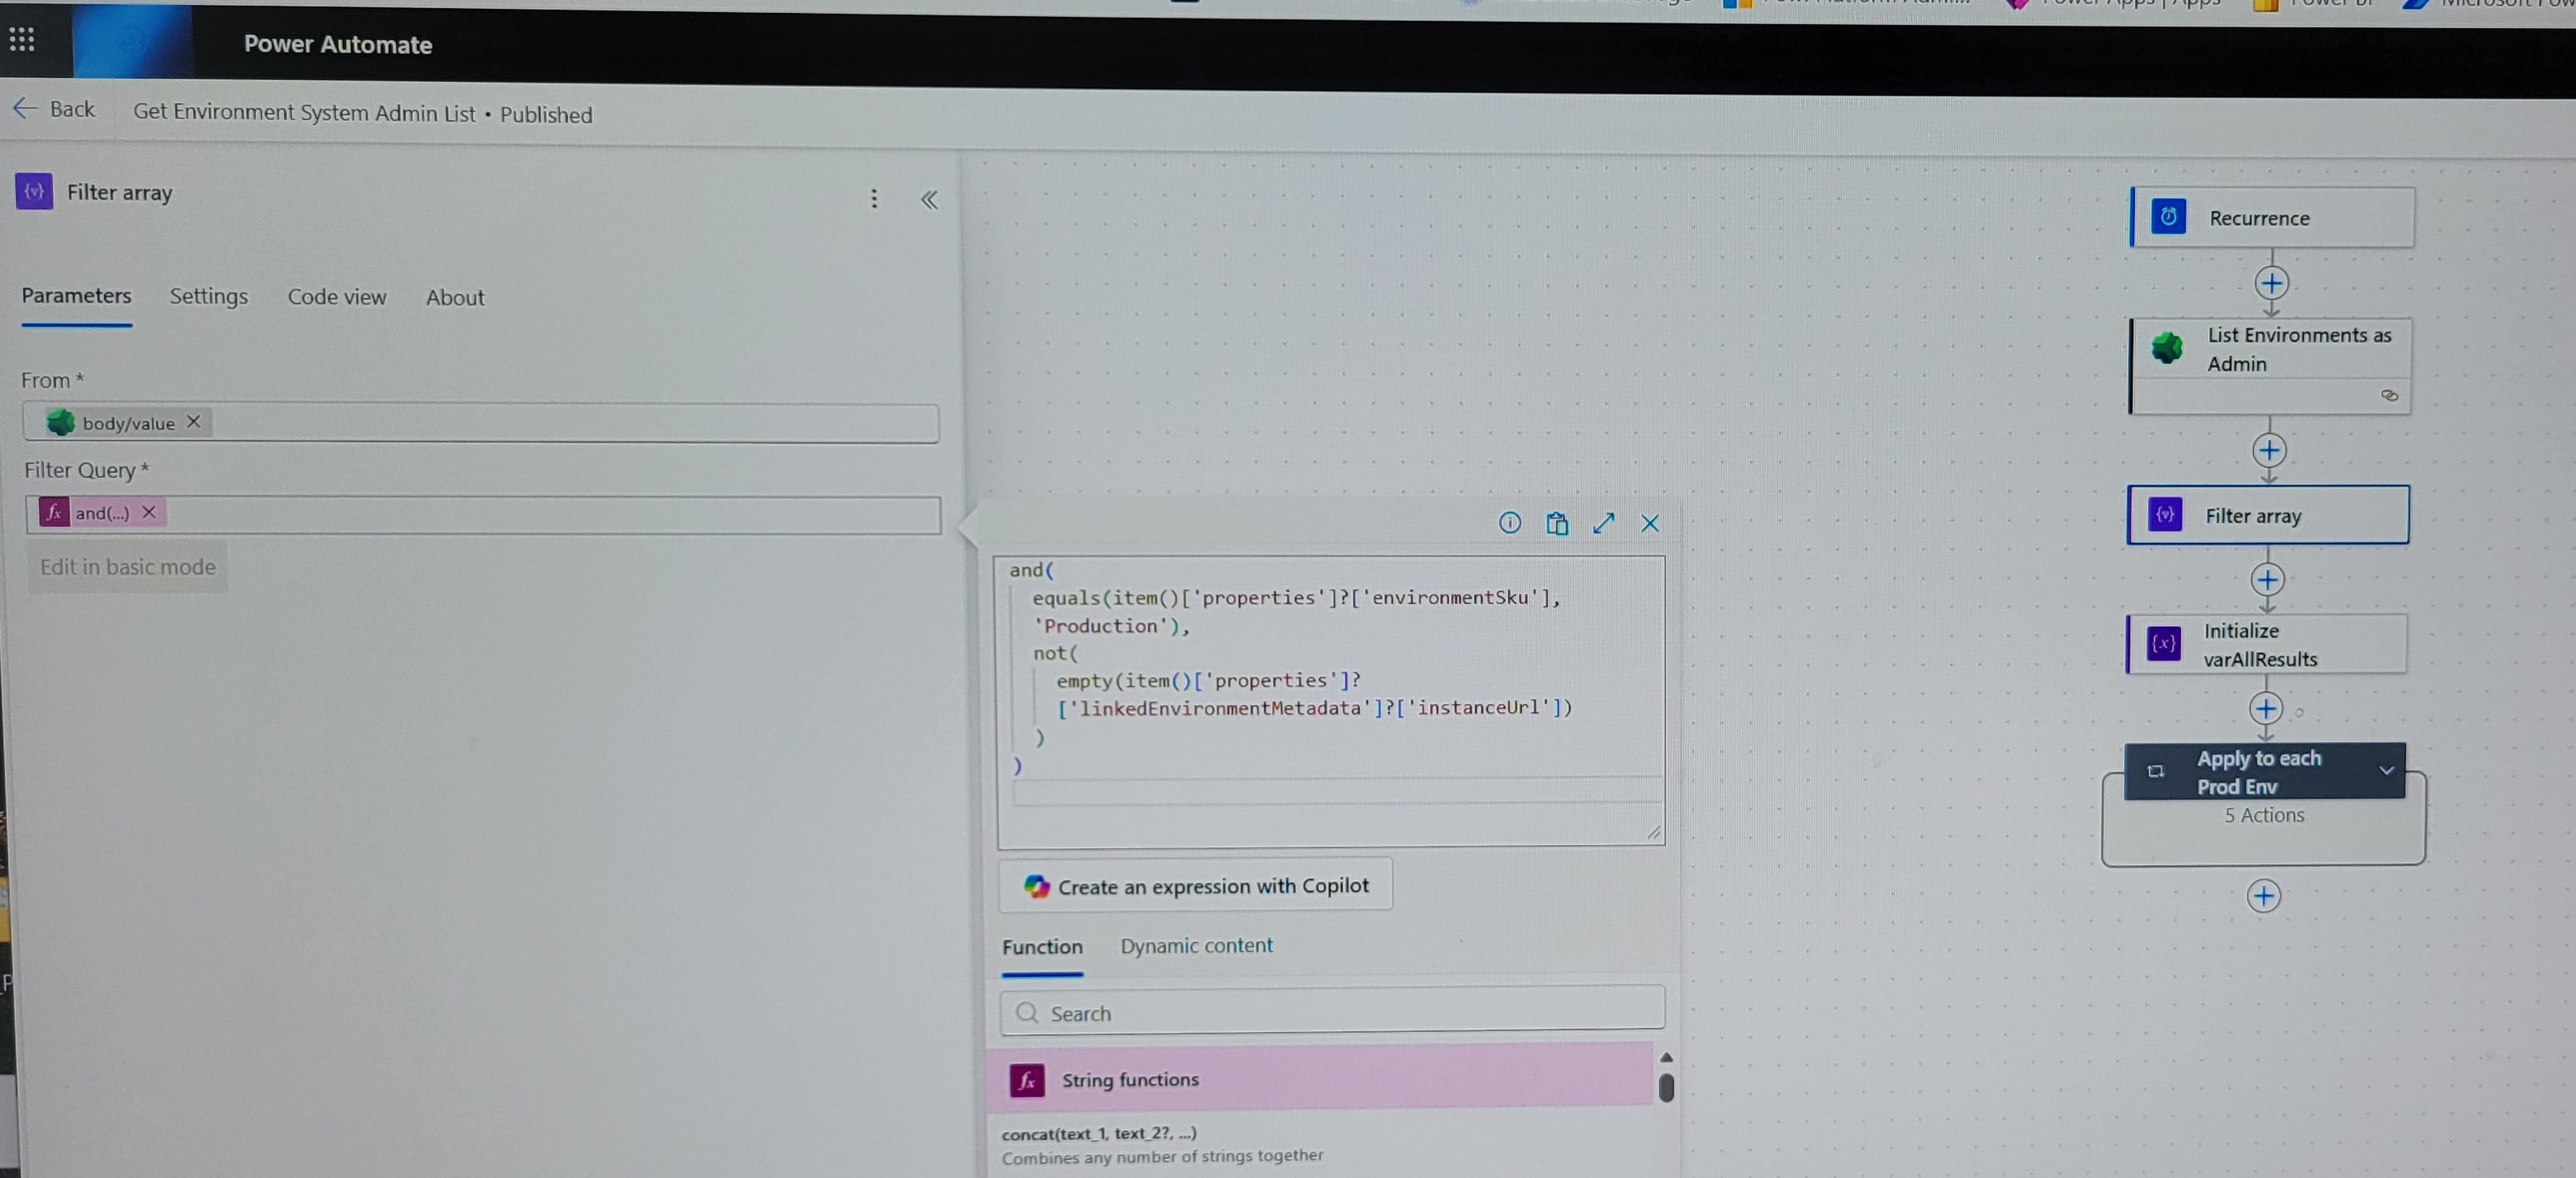
Task: Click Edit in basic mode
Action: click(x=127, y=567)
